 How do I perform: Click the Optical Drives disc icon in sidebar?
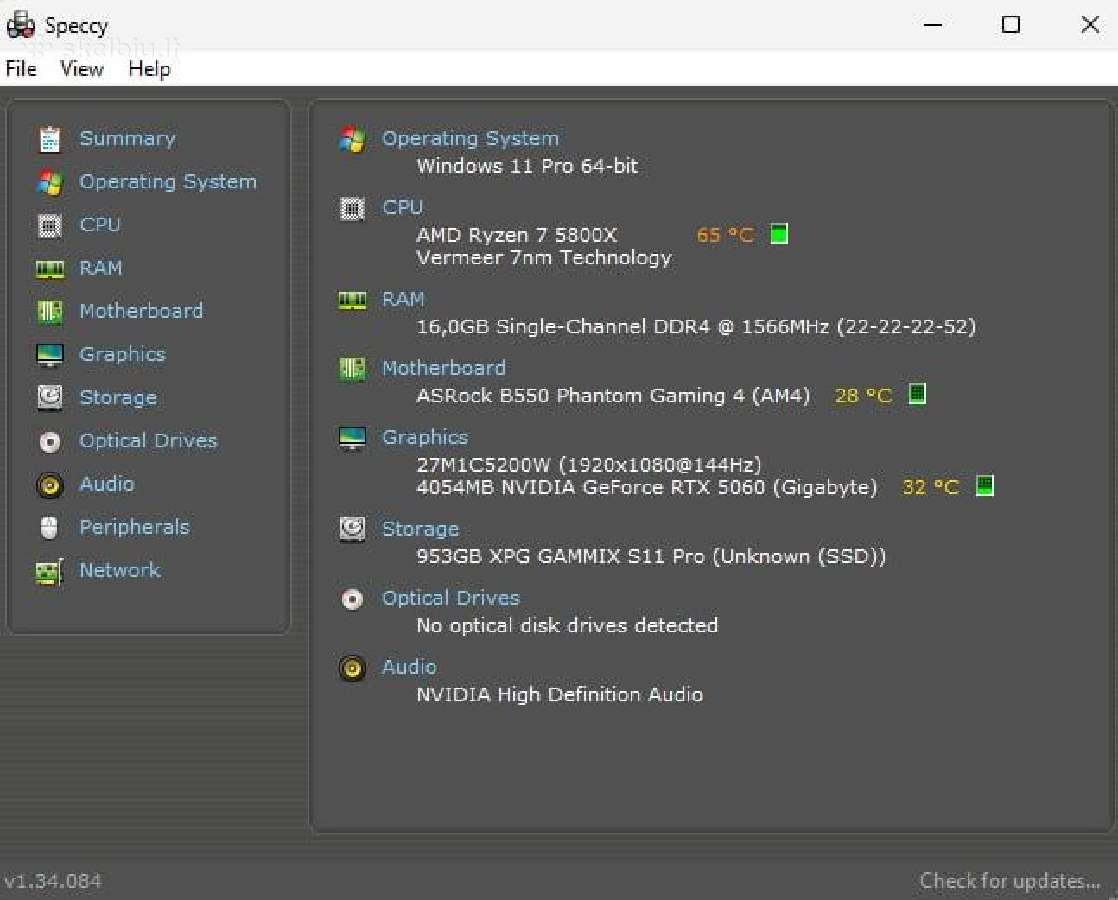tap(49, 442)
